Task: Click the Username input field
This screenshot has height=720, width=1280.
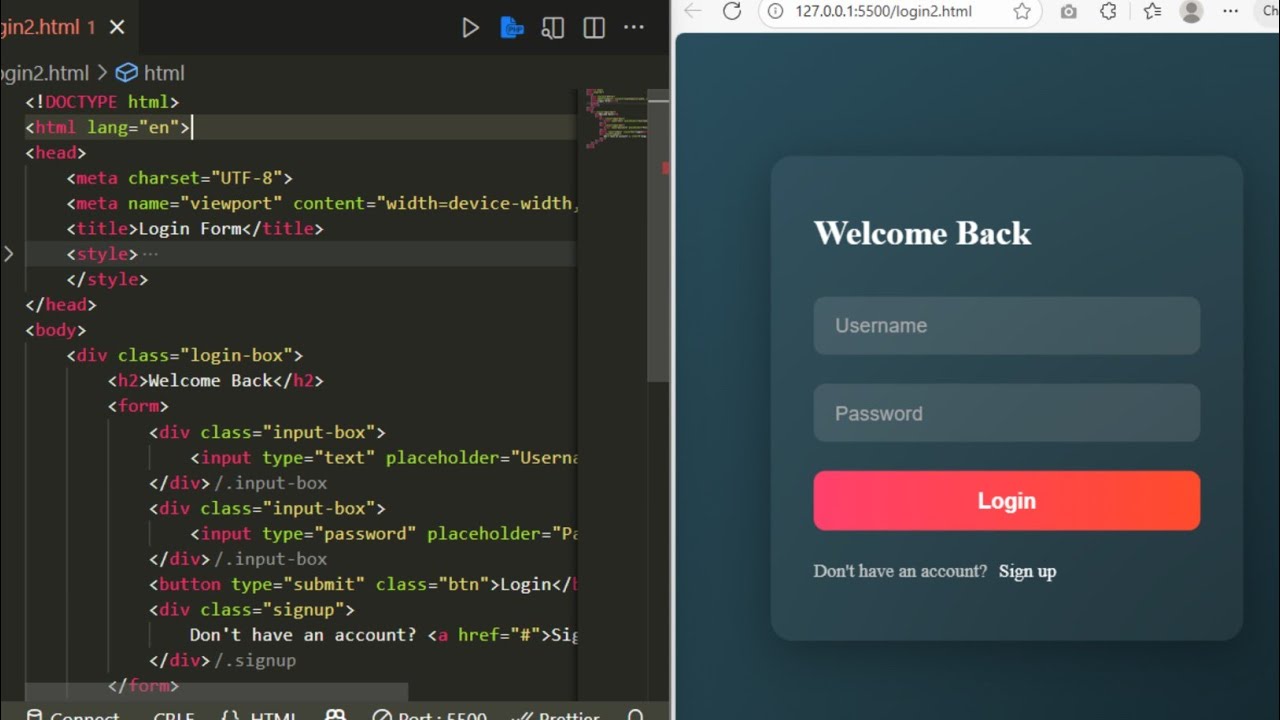Action: pos(1007,326)
